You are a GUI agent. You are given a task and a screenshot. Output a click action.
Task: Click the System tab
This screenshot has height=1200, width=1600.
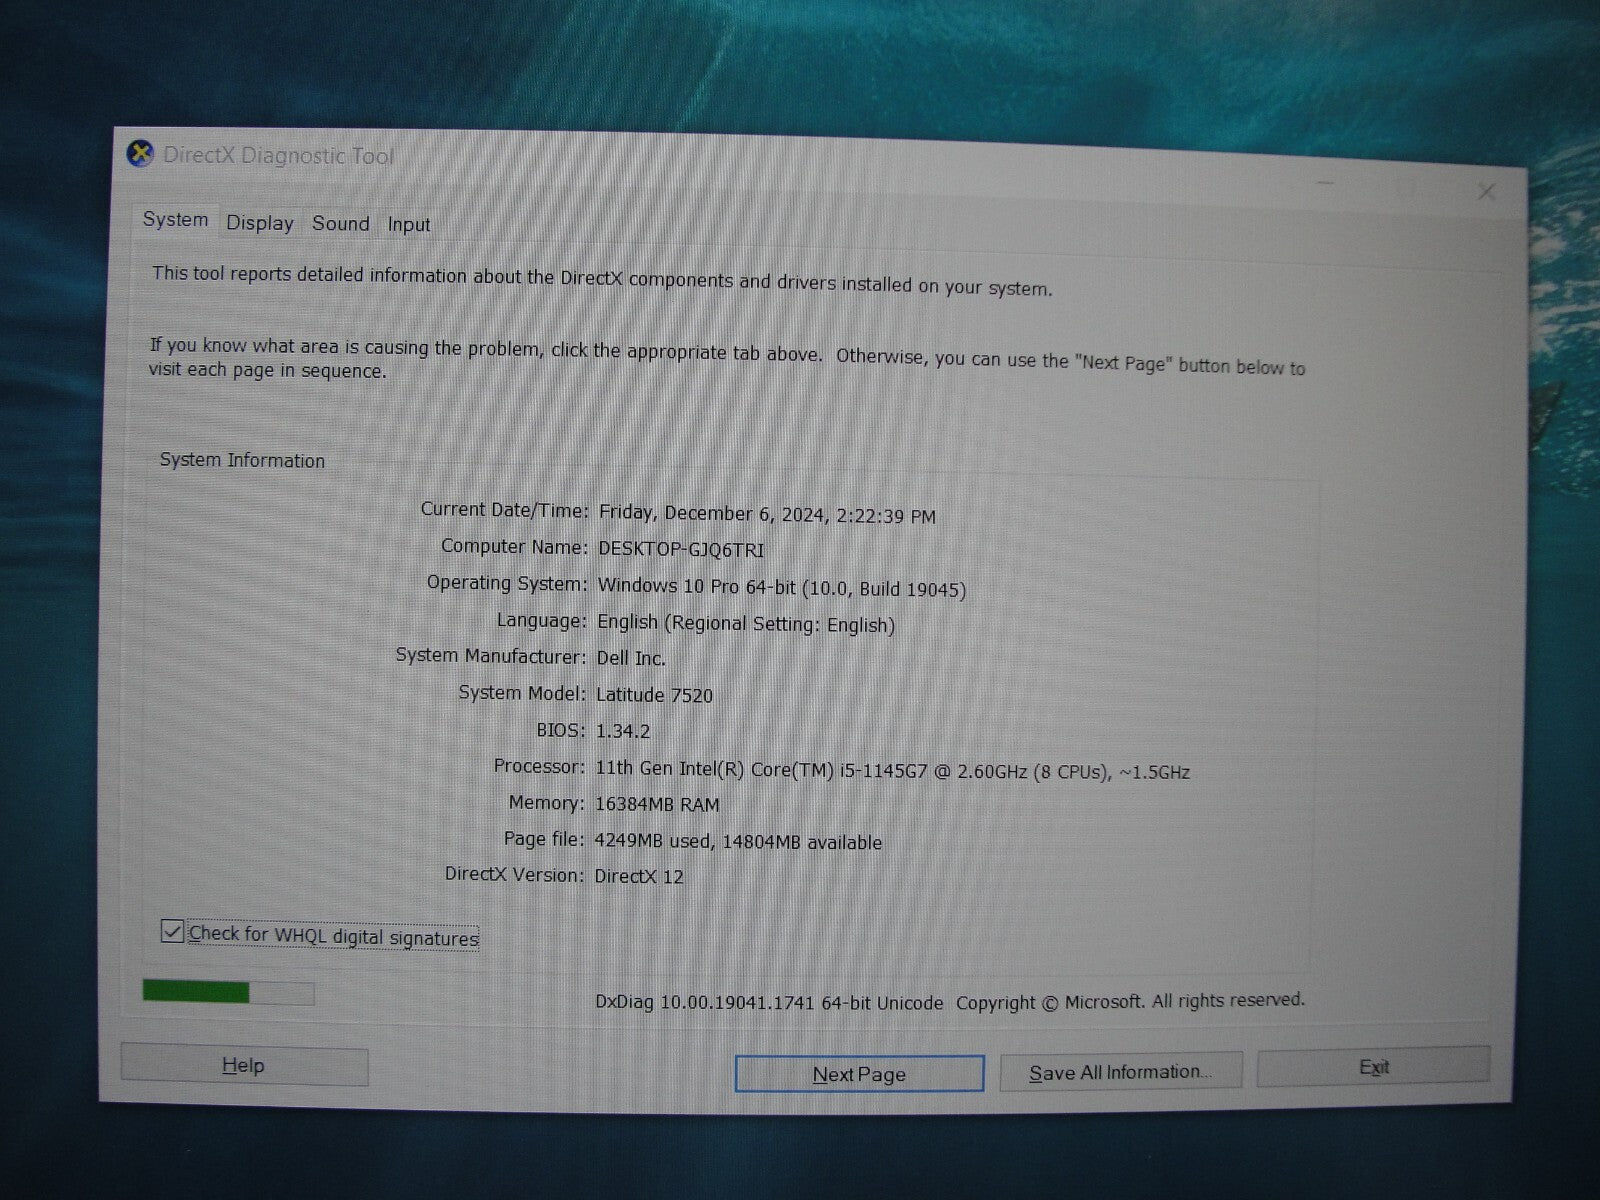(175, 220)
